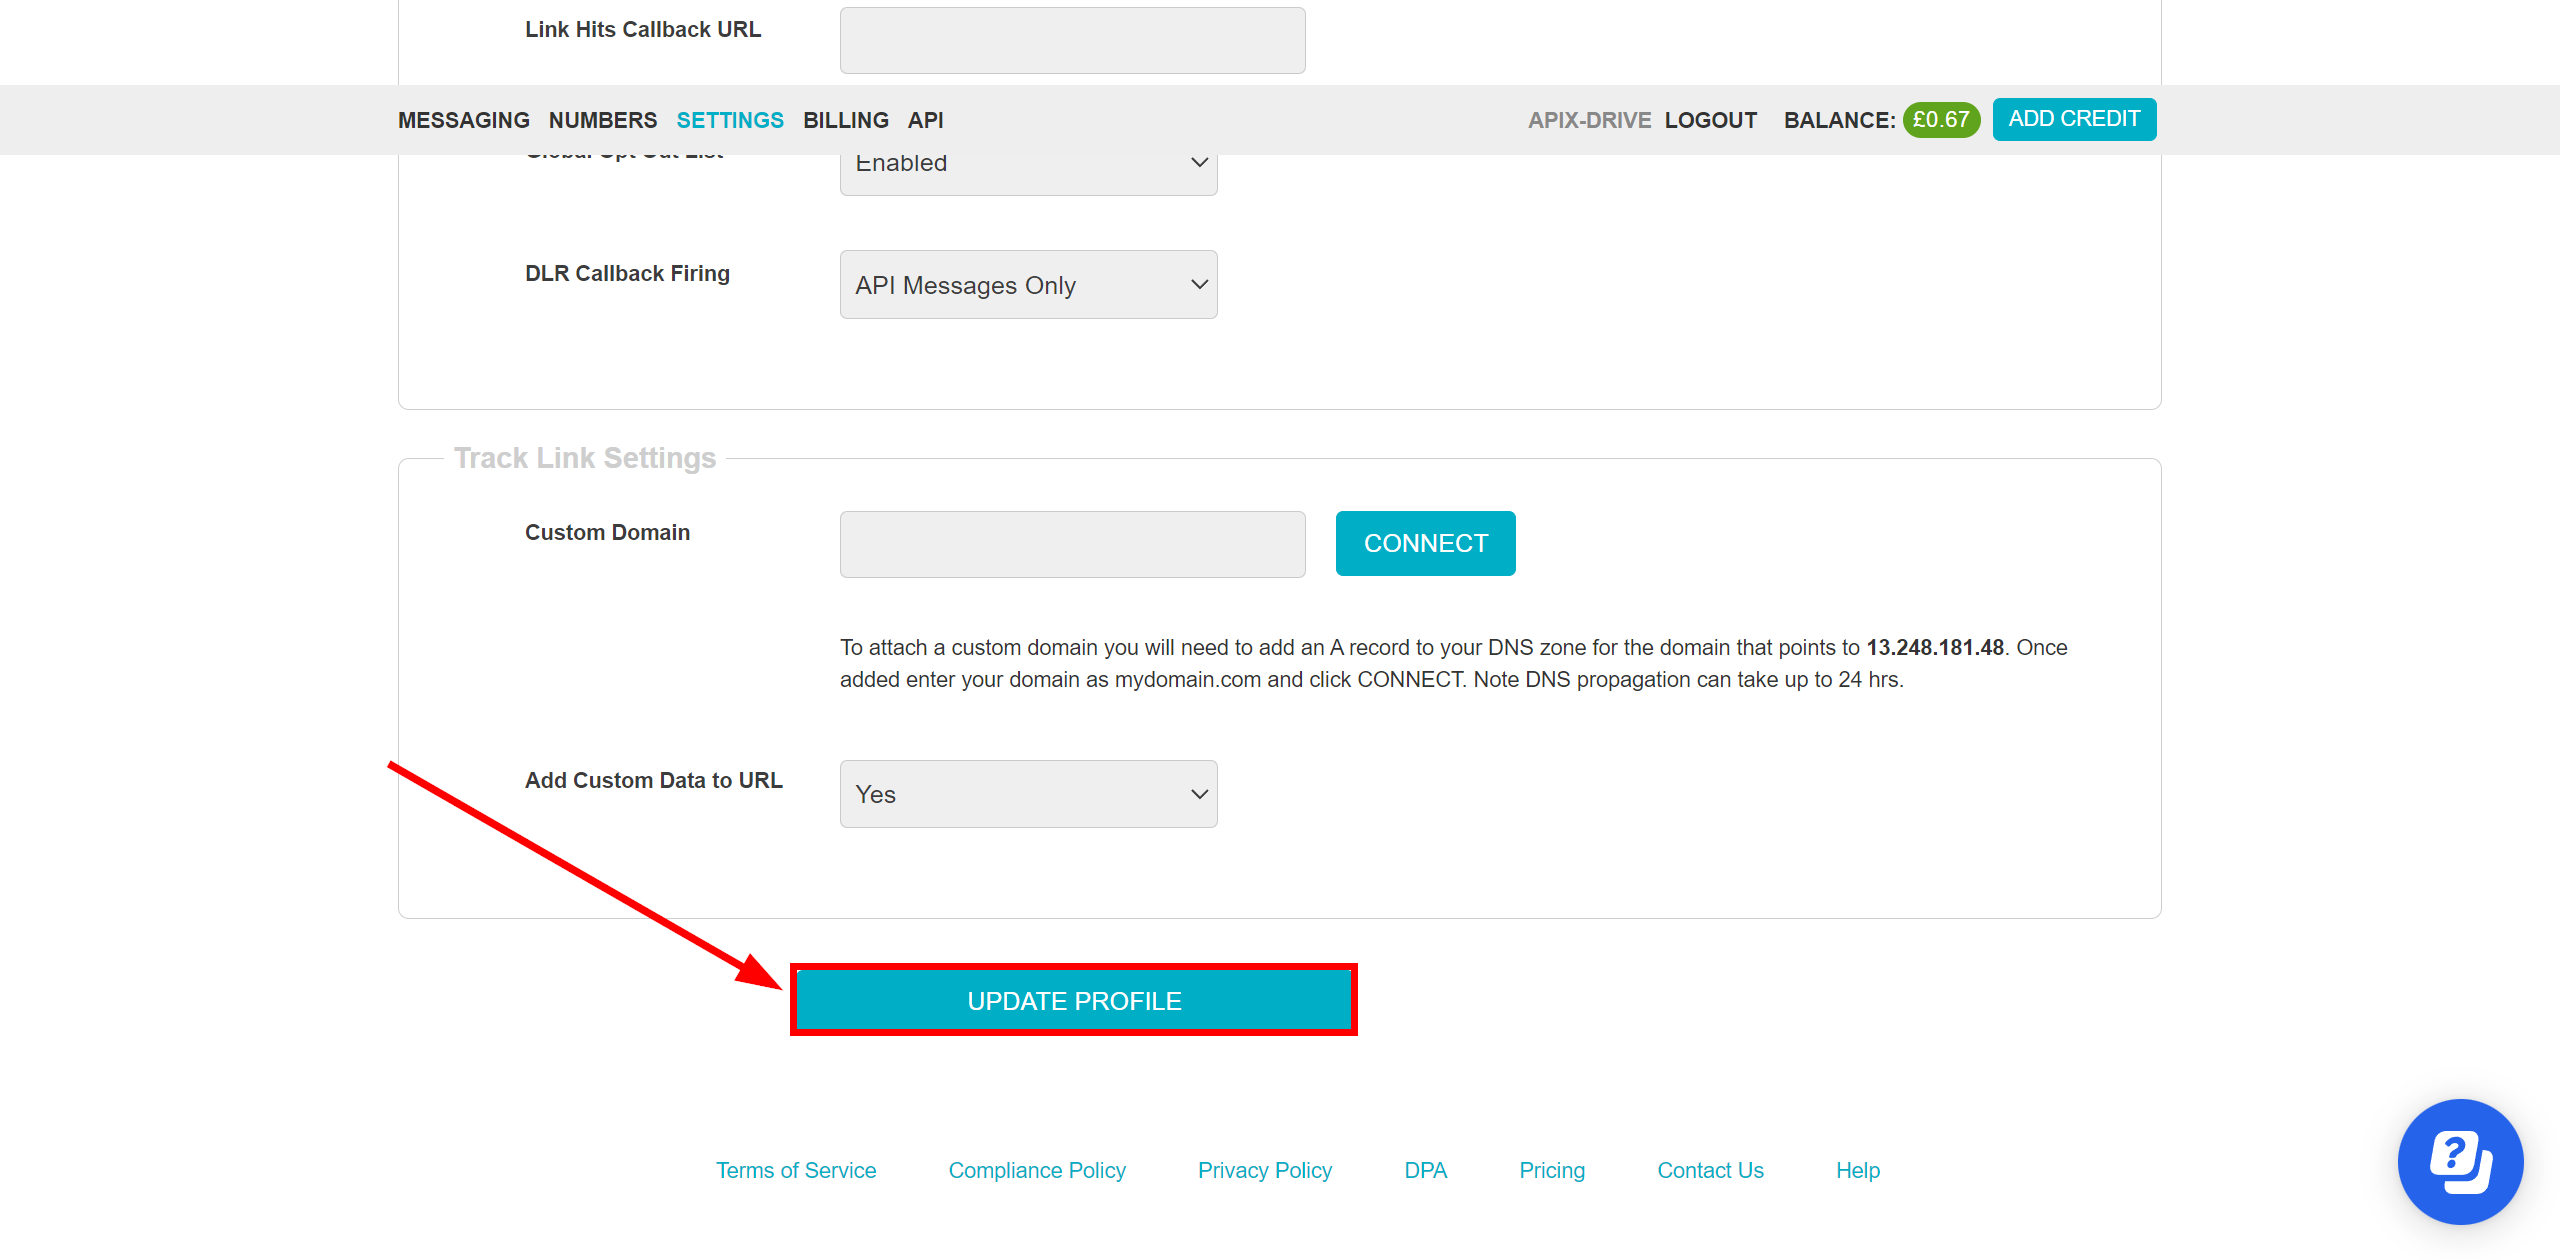Click the MESSAGING navigation icon
Screen dimensions: 2560x1260
(x=464, y=119)
